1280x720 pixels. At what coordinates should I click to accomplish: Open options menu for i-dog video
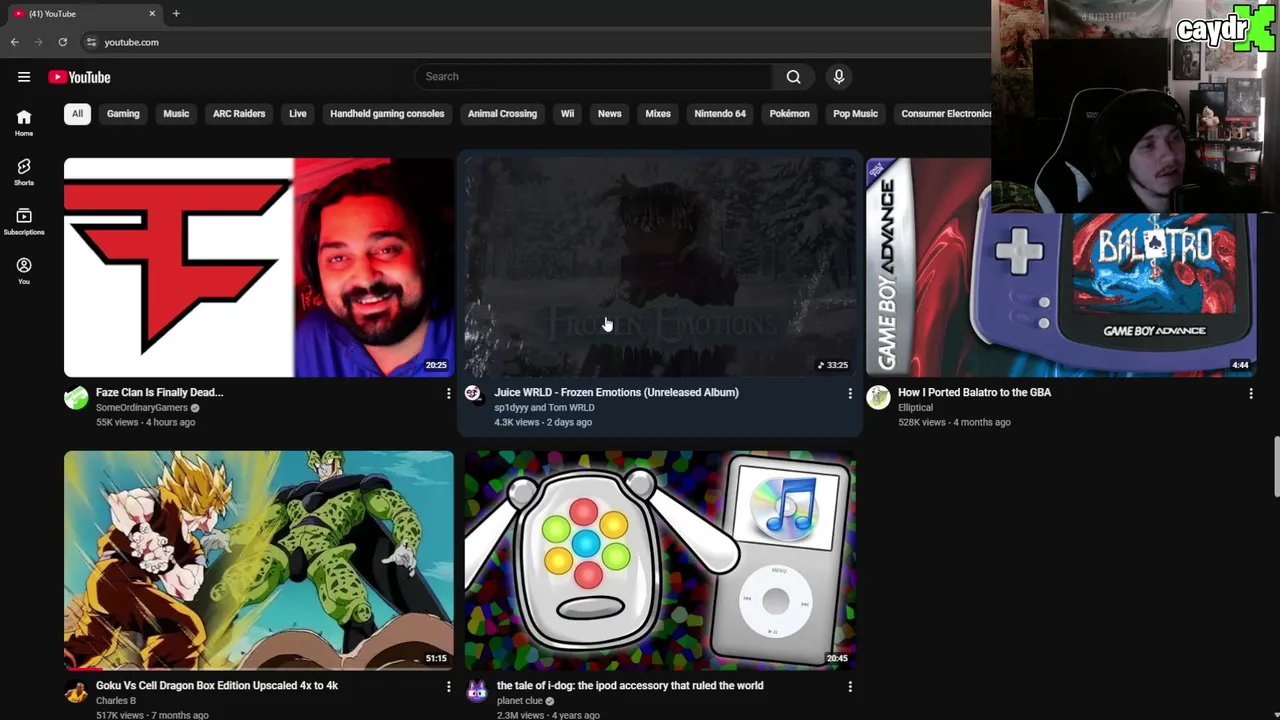(x=850, y=687)
